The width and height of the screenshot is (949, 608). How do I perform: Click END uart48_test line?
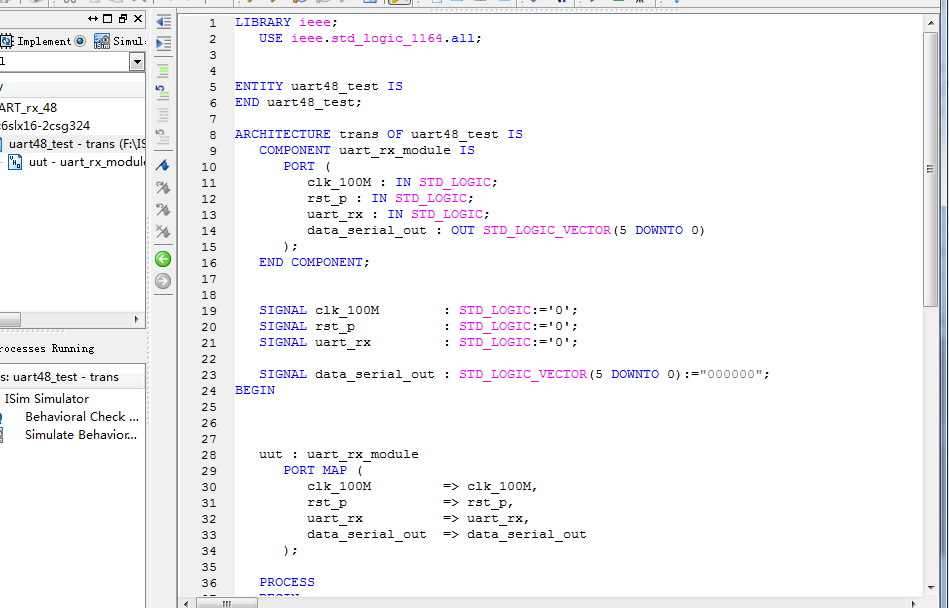click(x=298, y=102)
